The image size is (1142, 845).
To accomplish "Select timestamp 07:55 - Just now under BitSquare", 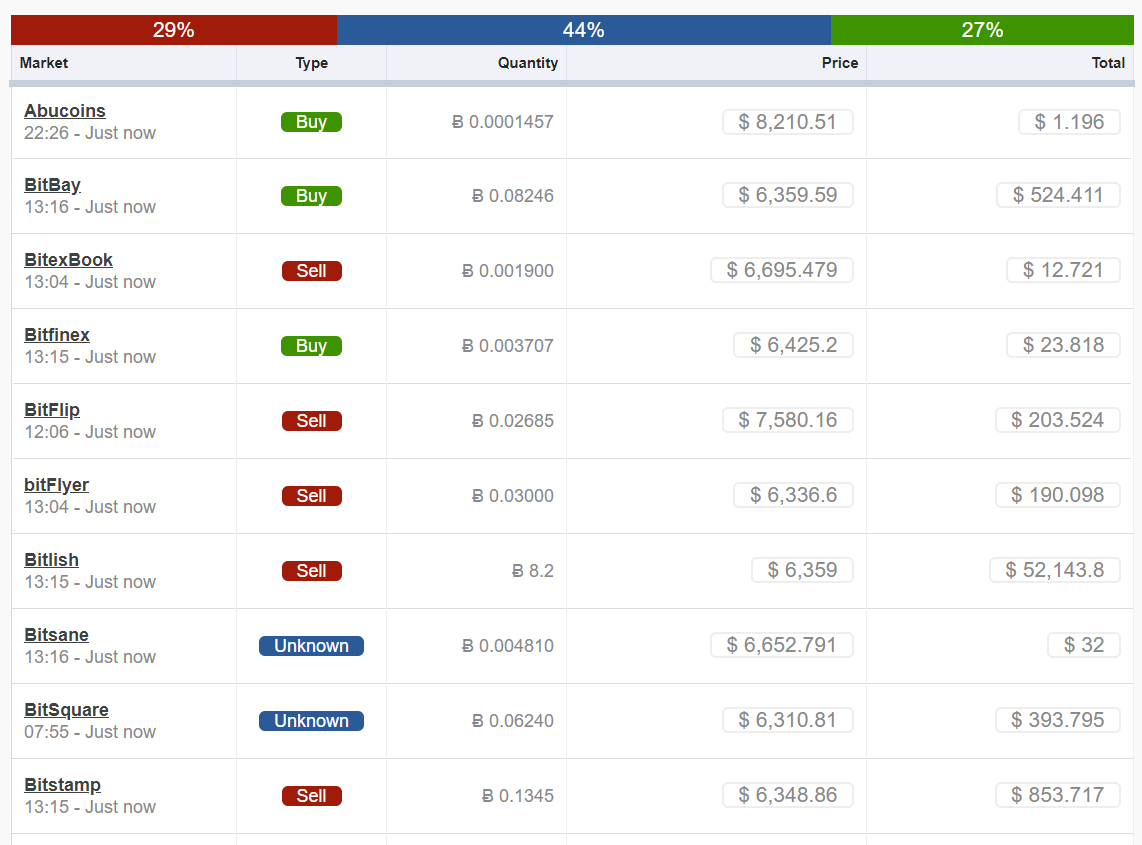I will 90,732.
